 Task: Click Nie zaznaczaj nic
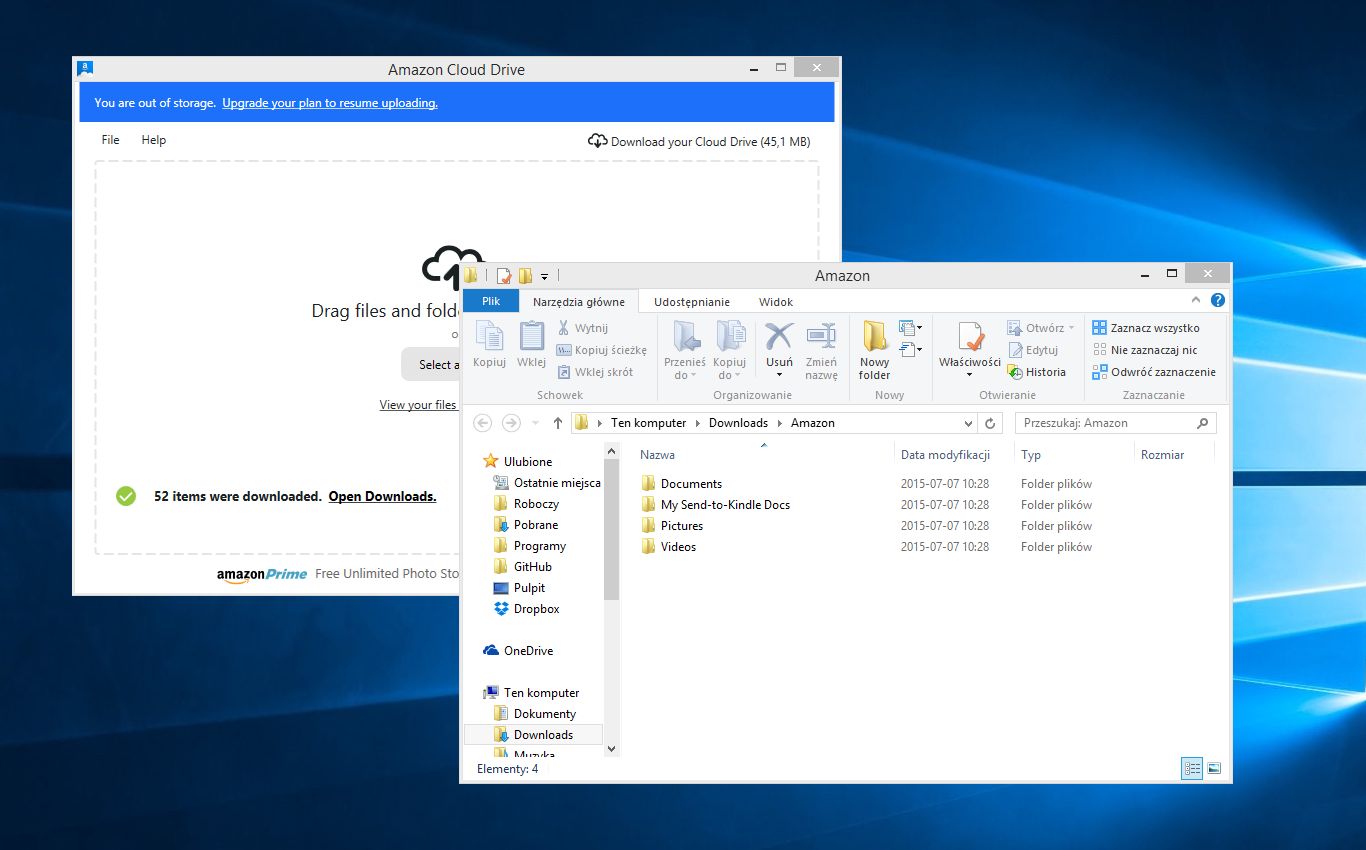click(x=1145, y=350)
